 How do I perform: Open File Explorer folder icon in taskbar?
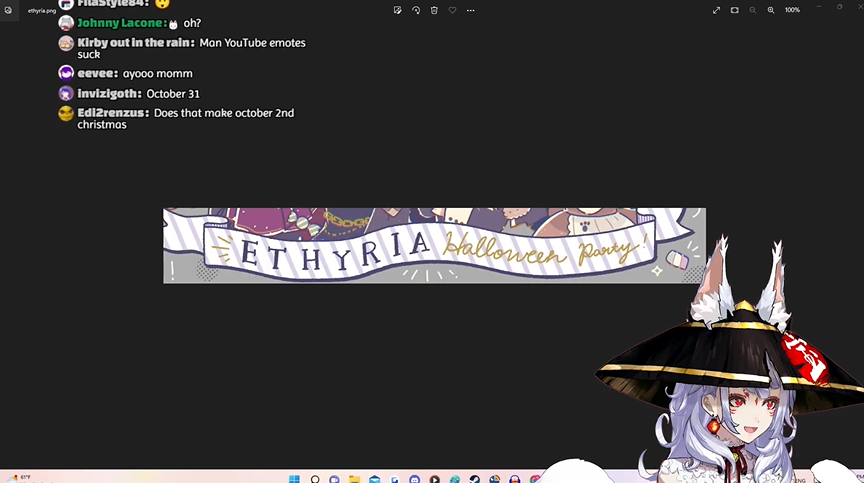(354, 479)
